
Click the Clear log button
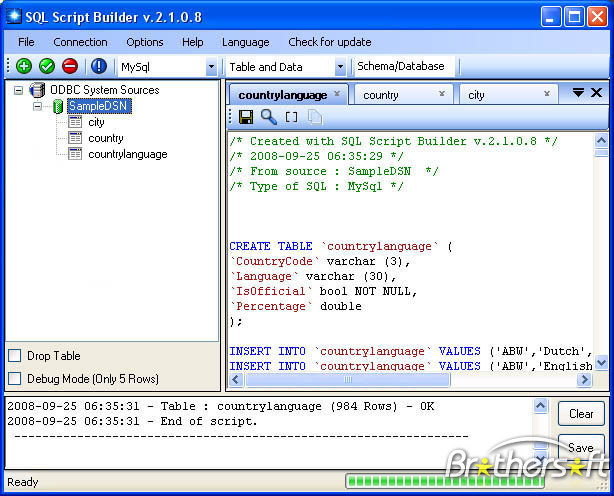pyautogui.click(x=581, y=414)
